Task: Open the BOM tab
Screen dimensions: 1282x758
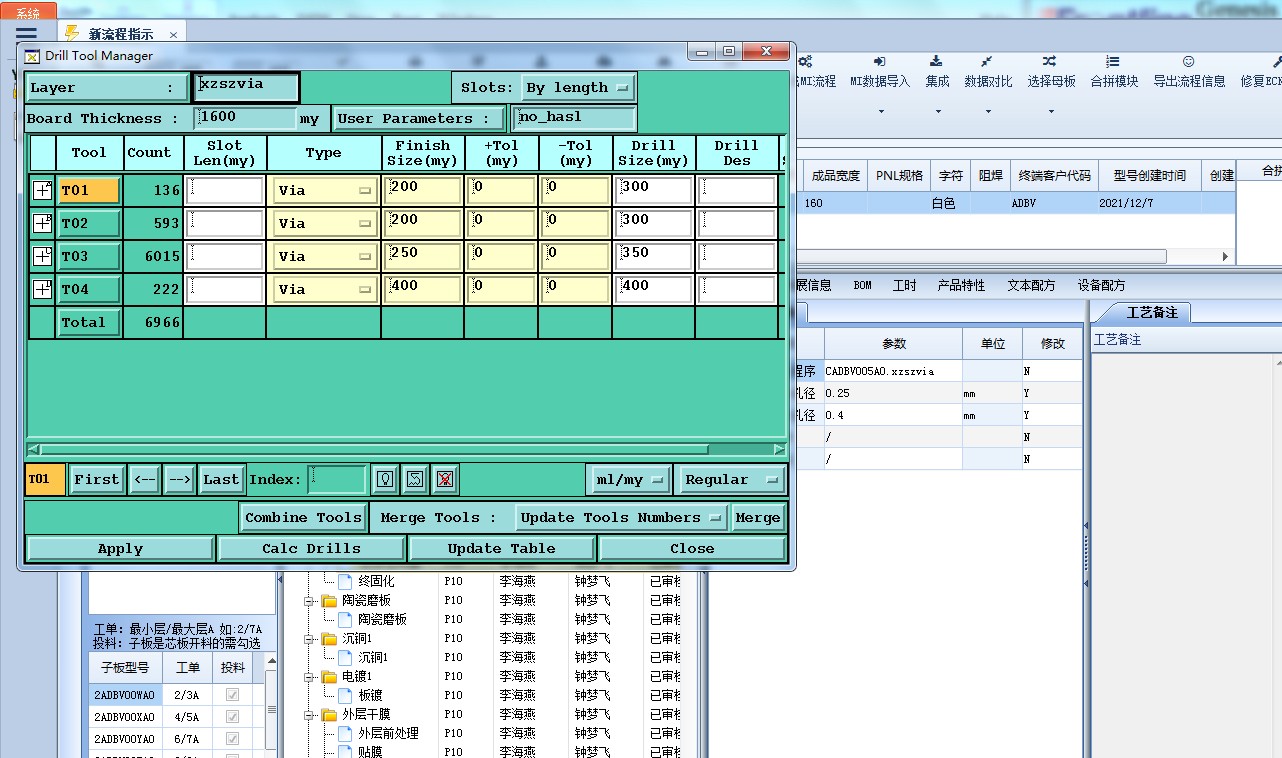Action: [x=862, y=285]
